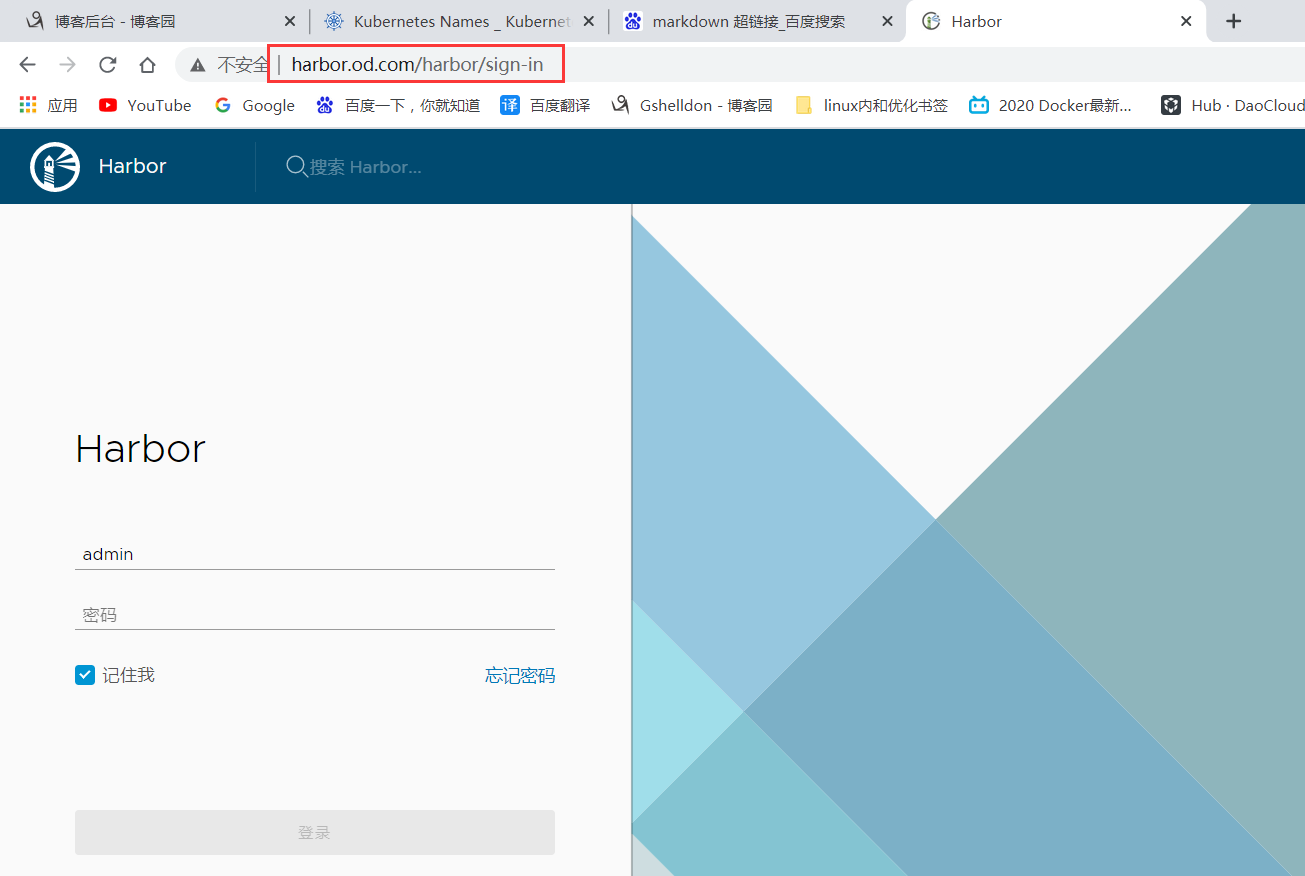This screenshot has height=876, width=1305.
Task: Toggle the 记住我 checkbox
Action: click(85, 675)
